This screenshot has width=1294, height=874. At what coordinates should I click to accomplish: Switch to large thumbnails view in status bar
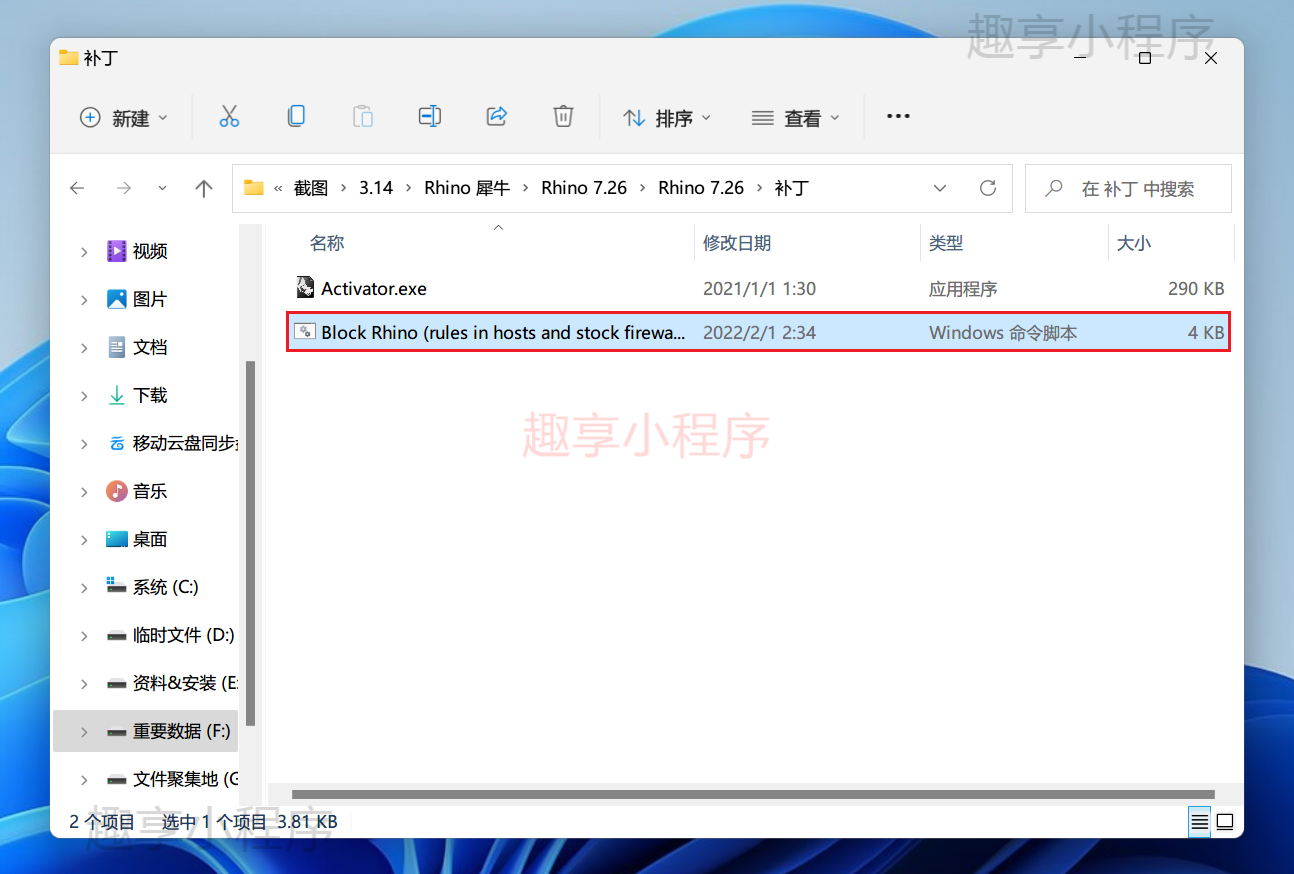click(1225, 822)
